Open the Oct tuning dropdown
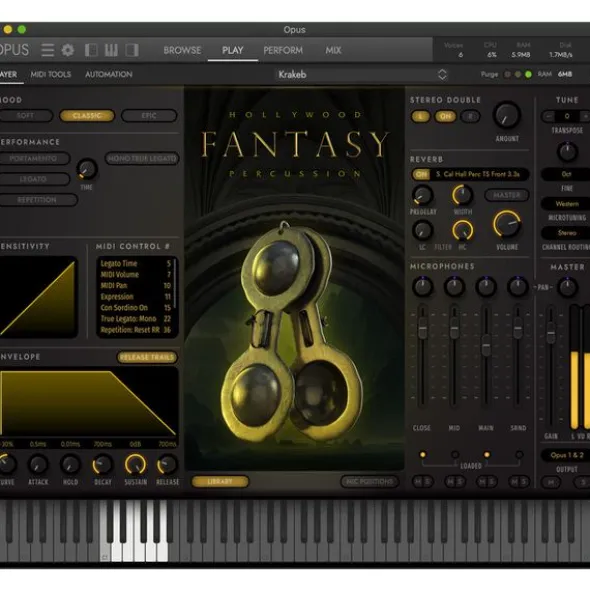 (x=565, y=174)
